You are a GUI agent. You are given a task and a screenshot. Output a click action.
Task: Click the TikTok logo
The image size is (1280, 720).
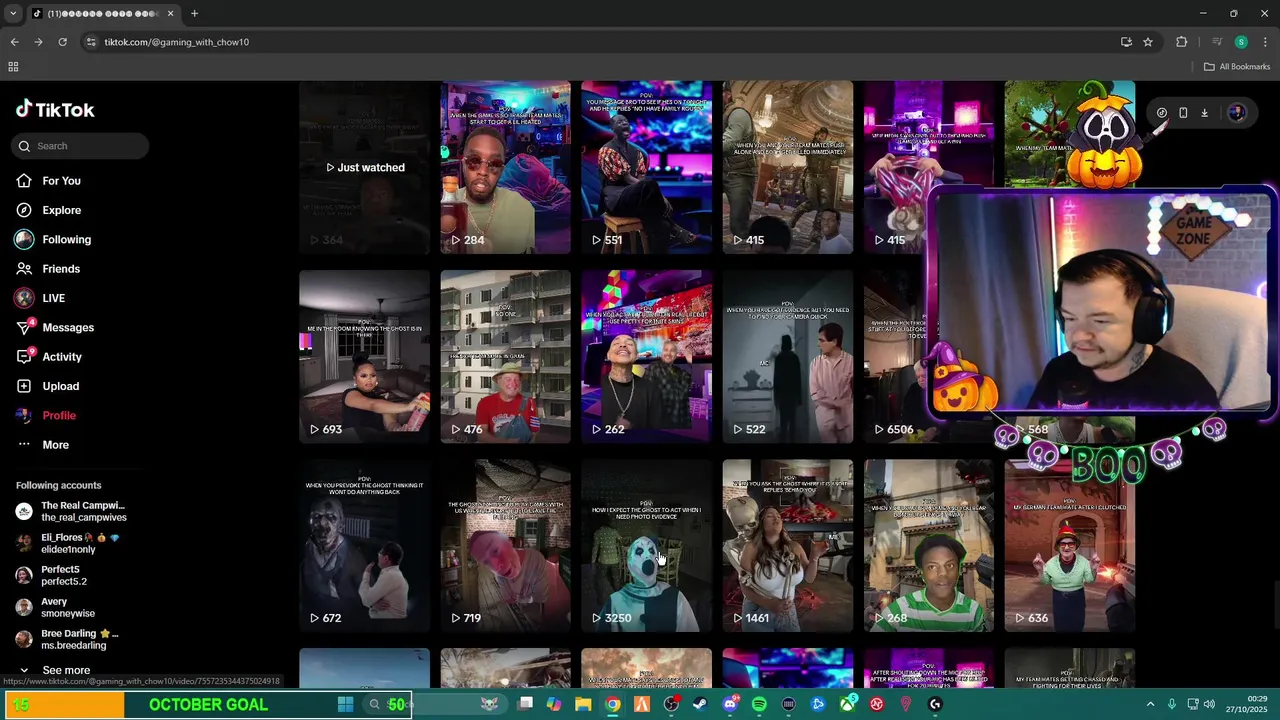[55, 110]
